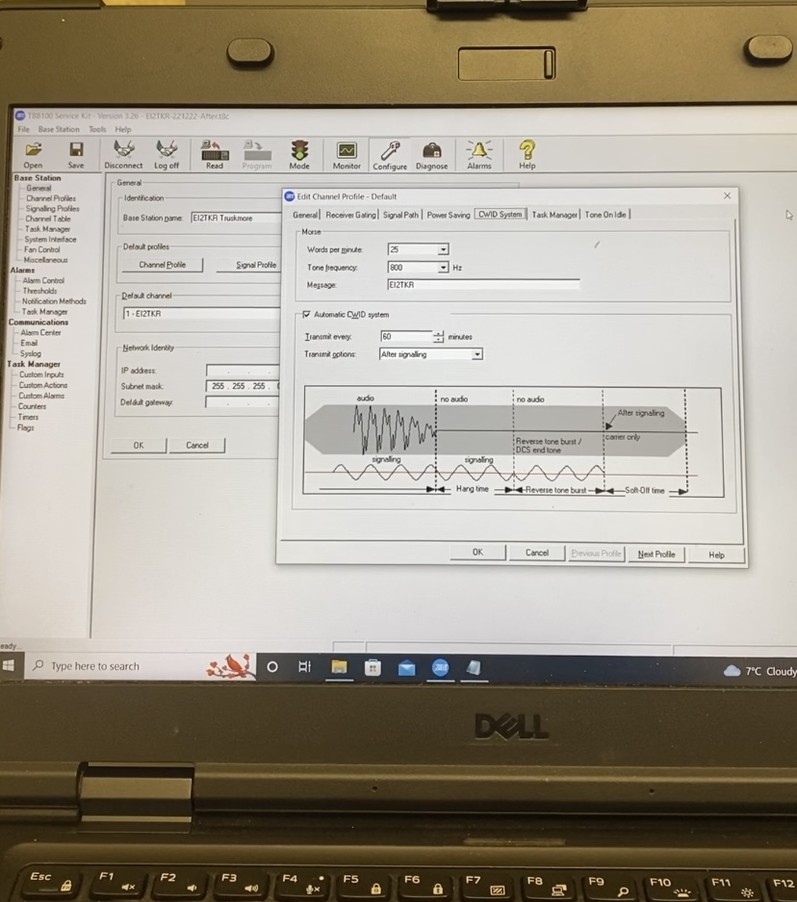Open the Tone frequency dropdown
This screenshot has width=797, height=902.
coord(443,268)
